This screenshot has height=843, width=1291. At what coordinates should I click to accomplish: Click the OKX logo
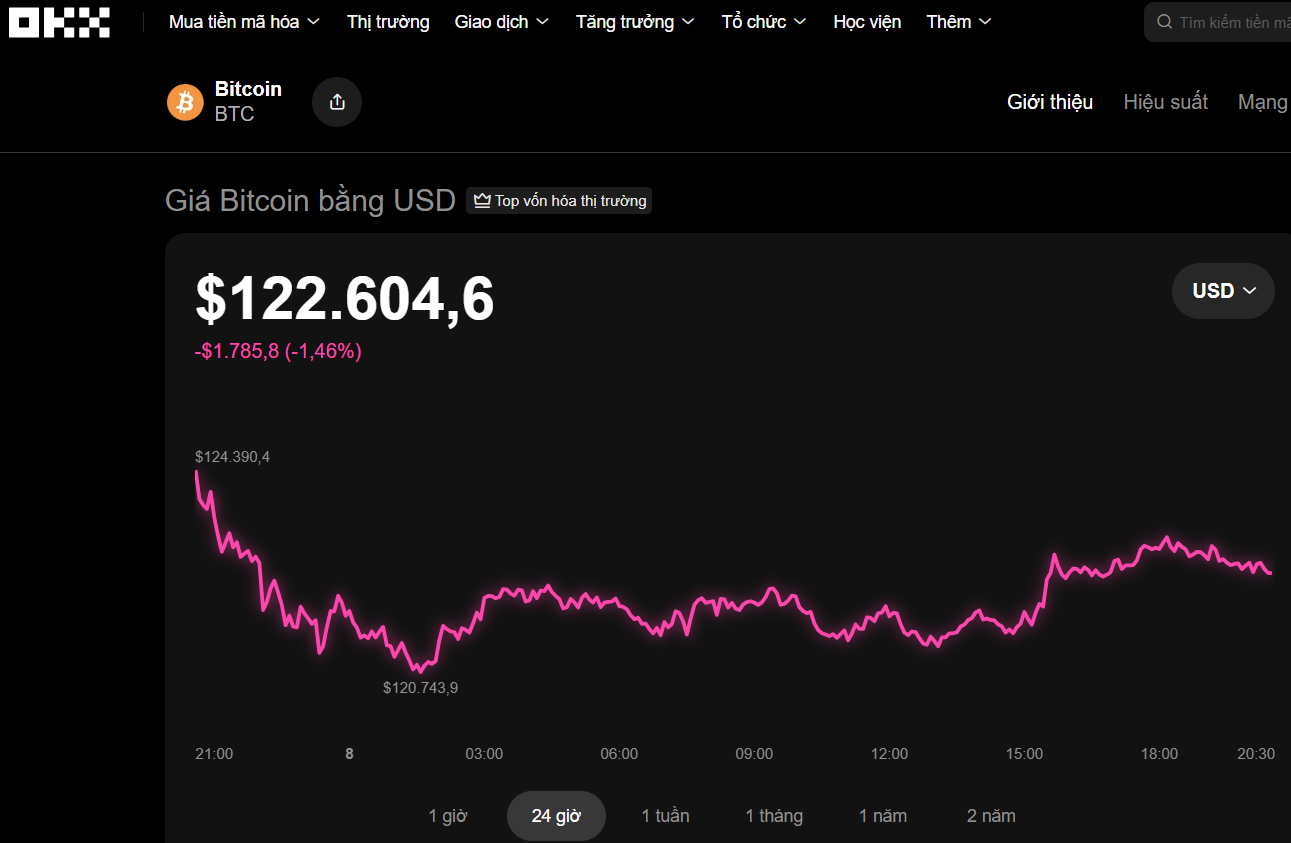pos(59,21)
